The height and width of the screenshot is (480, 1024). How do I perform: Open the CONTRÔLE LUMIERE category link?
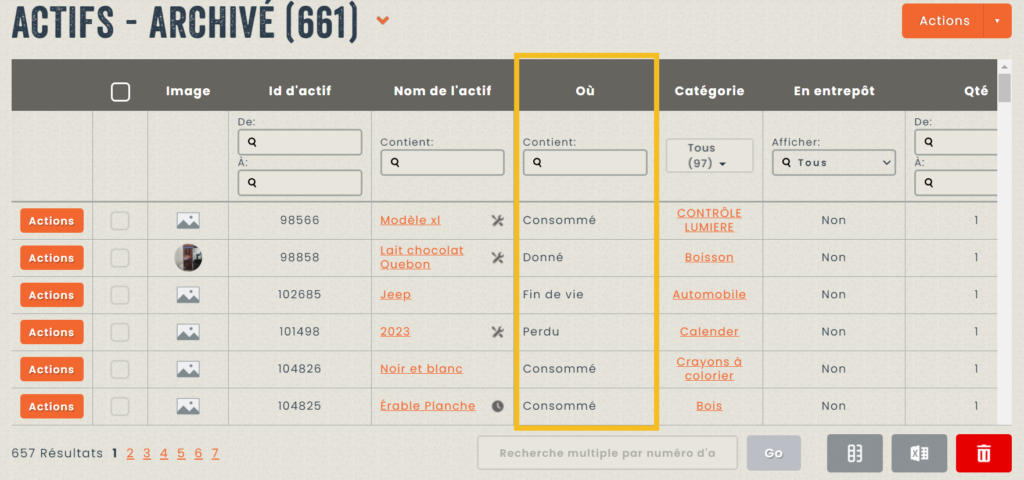tap(709, 220)
